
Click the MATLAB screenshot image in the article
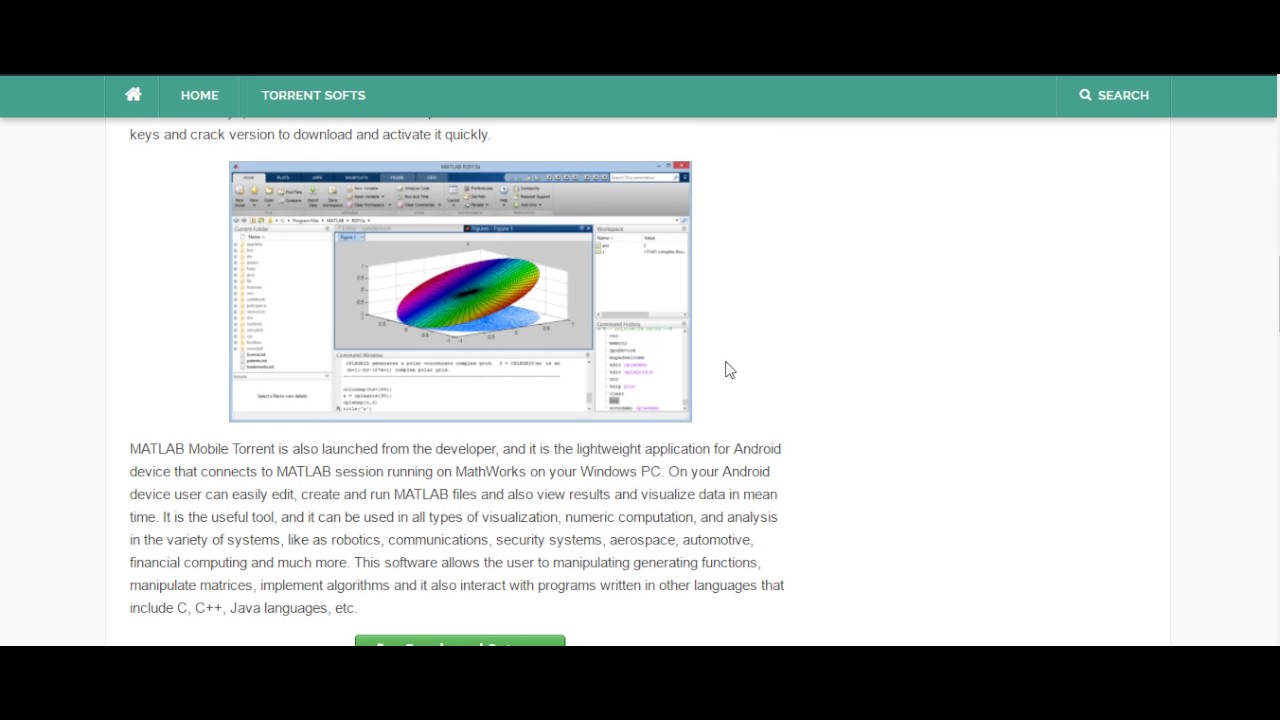(460, 291)
